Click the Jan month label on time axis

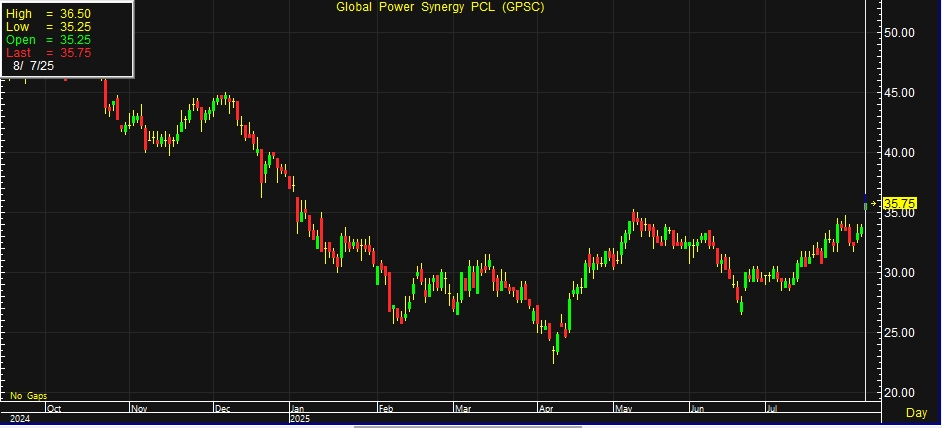298,409
